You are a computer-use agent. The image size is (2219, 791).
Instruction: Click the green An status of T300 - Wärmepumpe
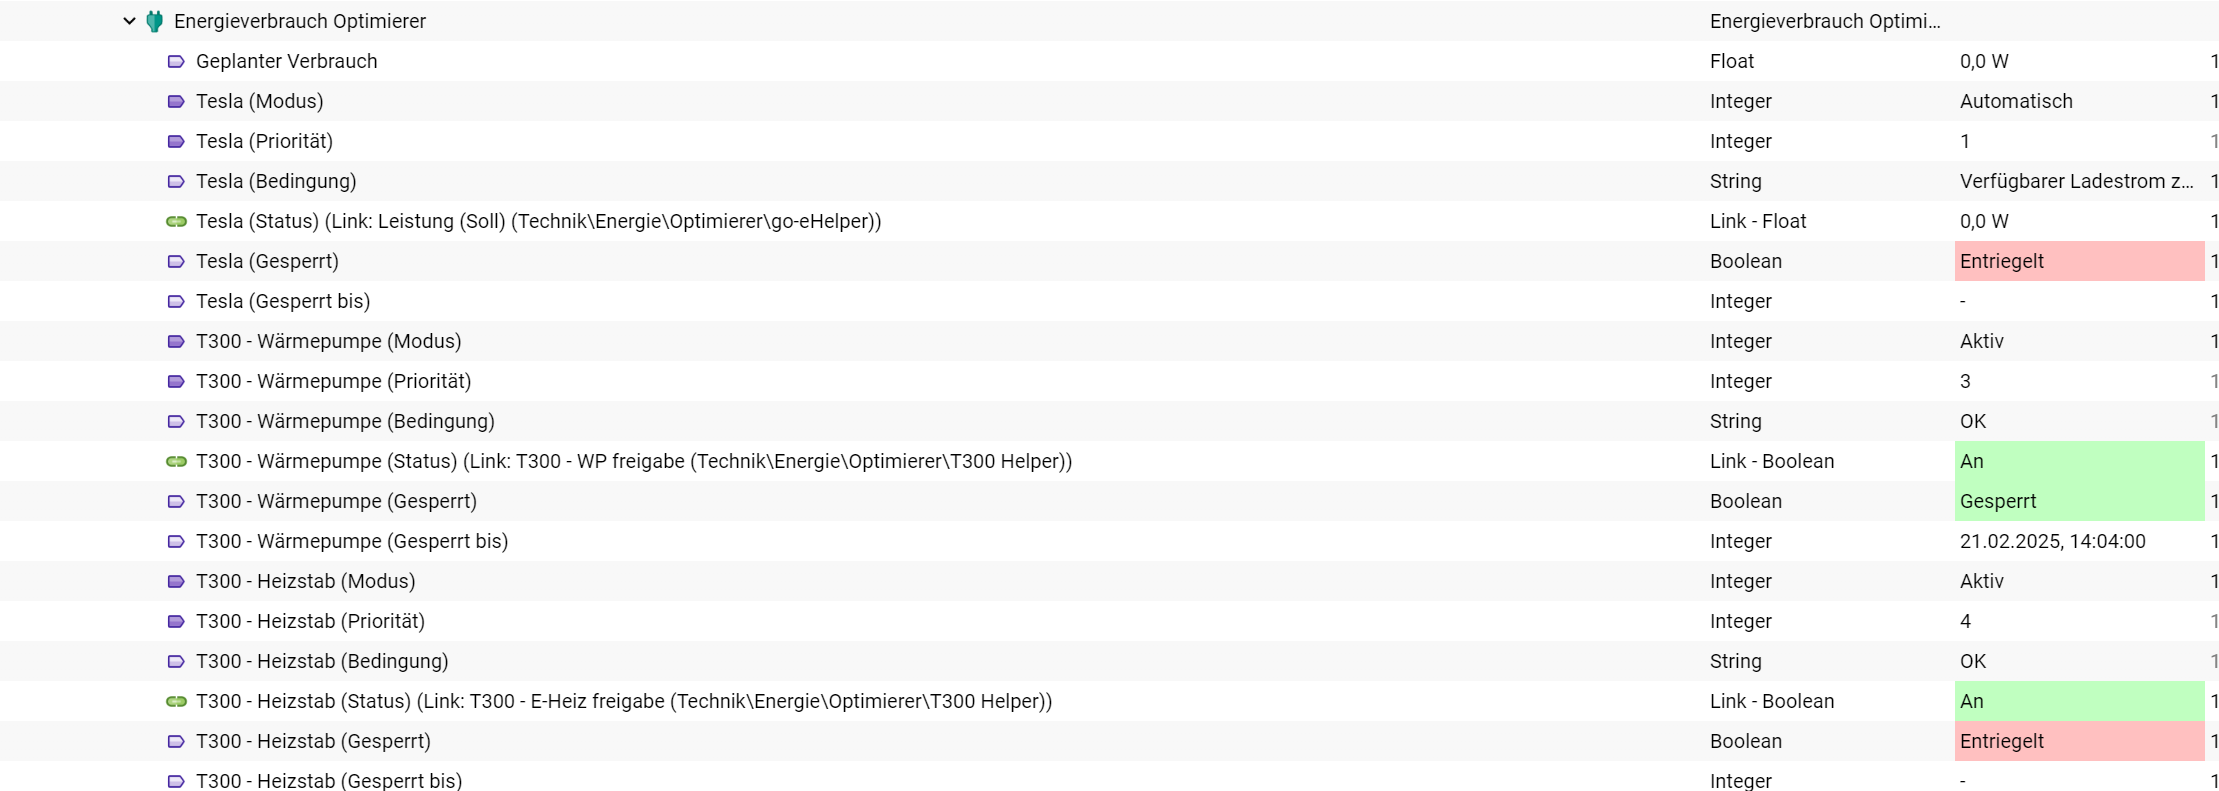click(2080, 461)
